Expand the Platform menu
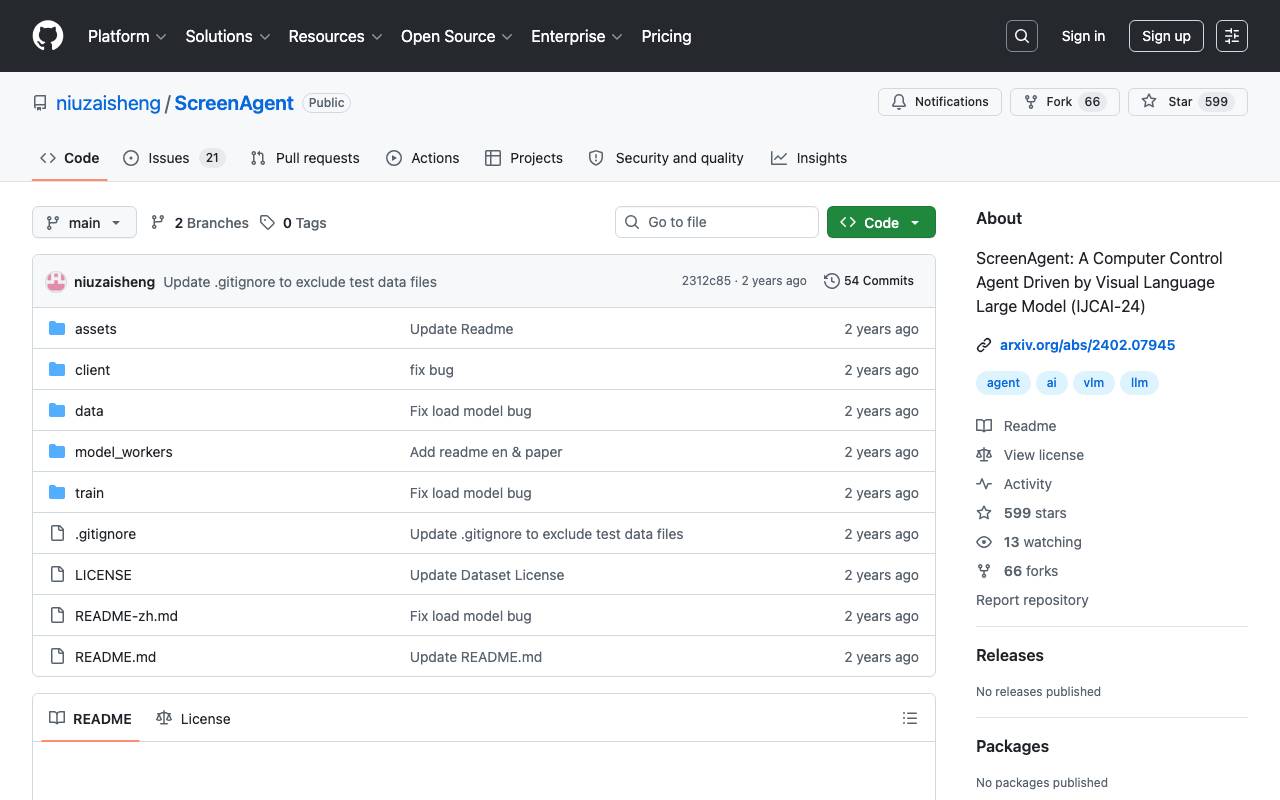 tap(127, 36)
